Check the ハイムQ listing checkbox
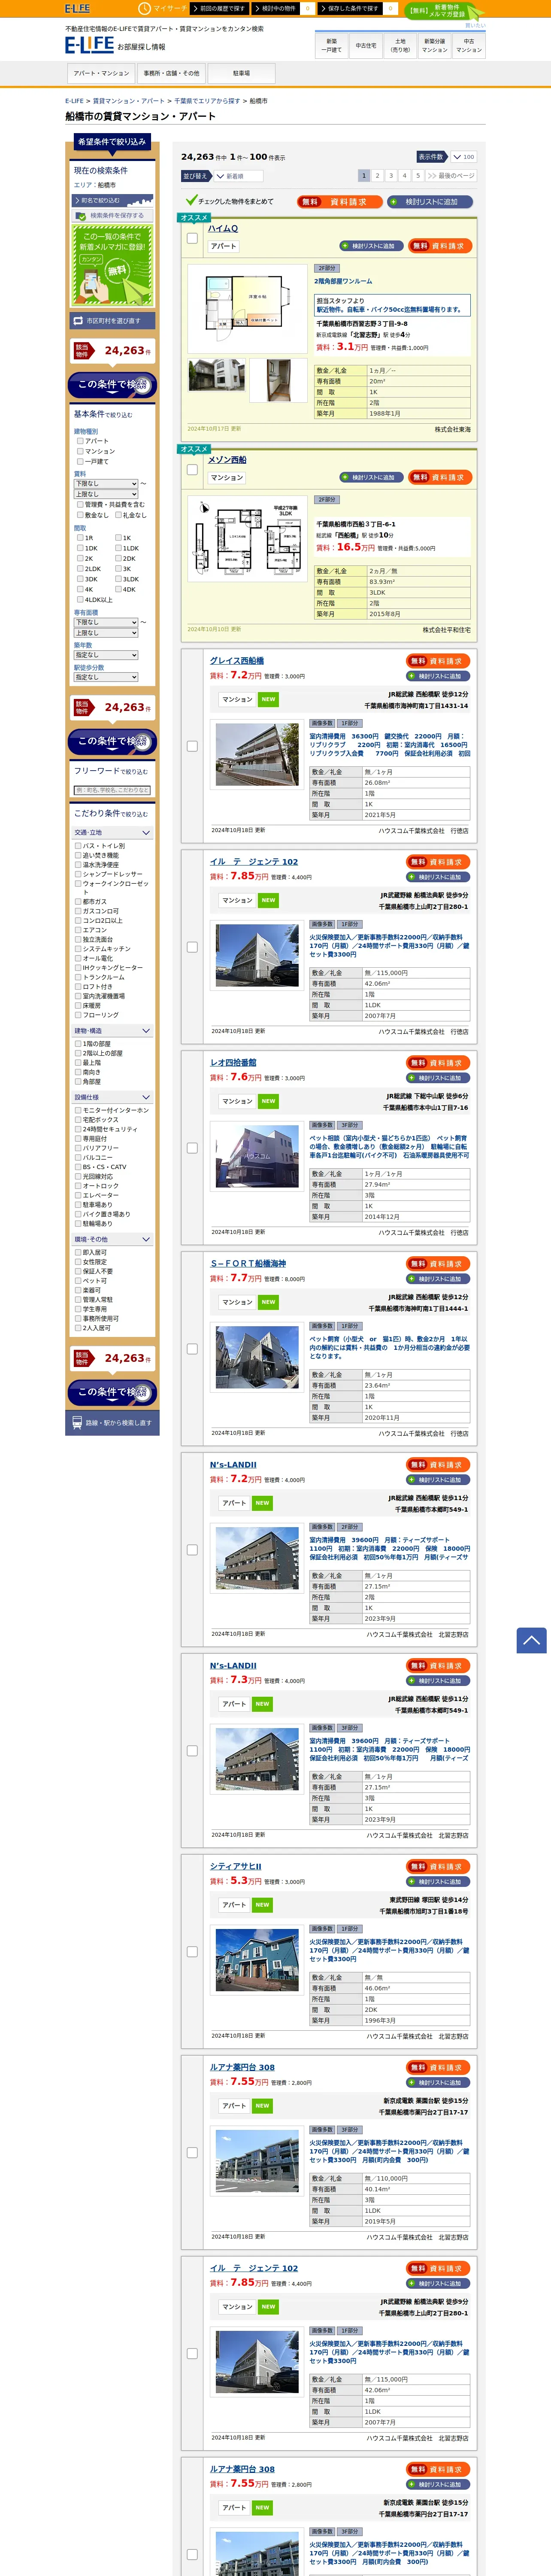Image resolution: width=551 pixels, height=2576 pixels. tap(192, 238)
